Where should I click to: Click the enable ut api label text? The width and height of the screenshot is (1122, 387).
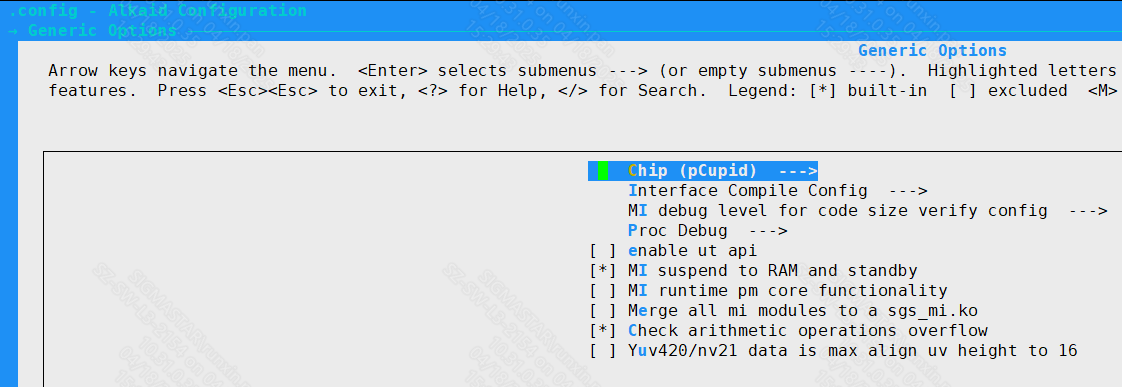(x=692, y=251)
